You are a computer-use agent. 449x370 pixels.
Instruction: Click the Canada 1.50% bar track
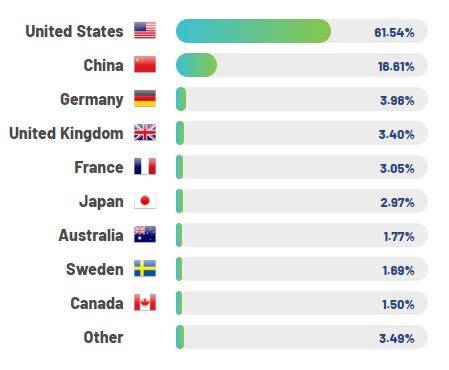(302, 303)
